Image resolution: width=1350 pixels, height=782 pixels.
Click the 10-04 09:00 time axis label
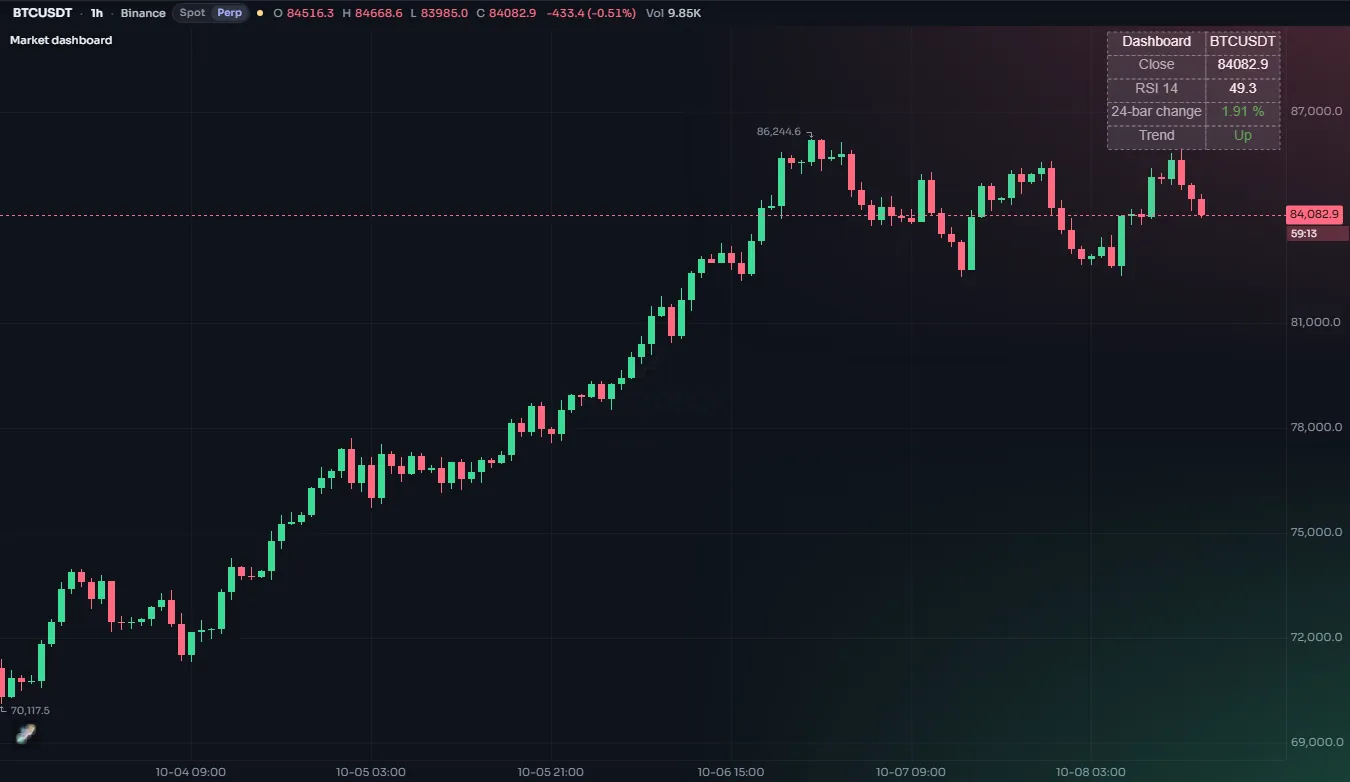point(191,772)
